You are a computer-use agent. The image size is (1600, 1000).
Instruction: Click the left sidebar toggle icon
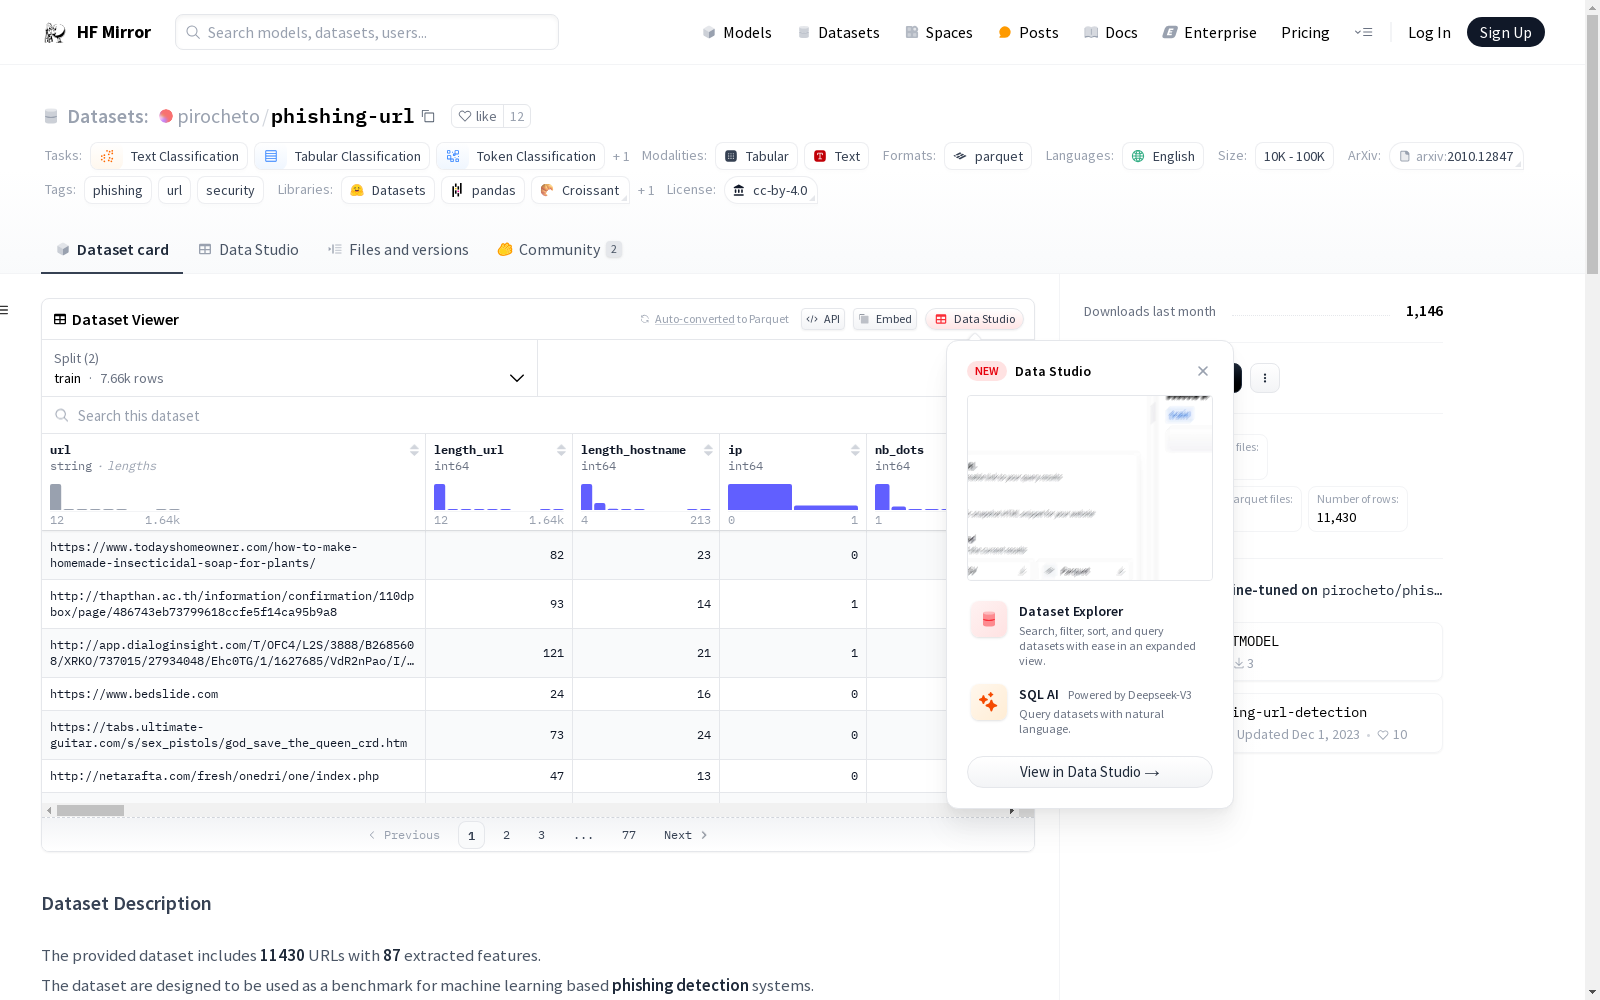click(5, 310)
